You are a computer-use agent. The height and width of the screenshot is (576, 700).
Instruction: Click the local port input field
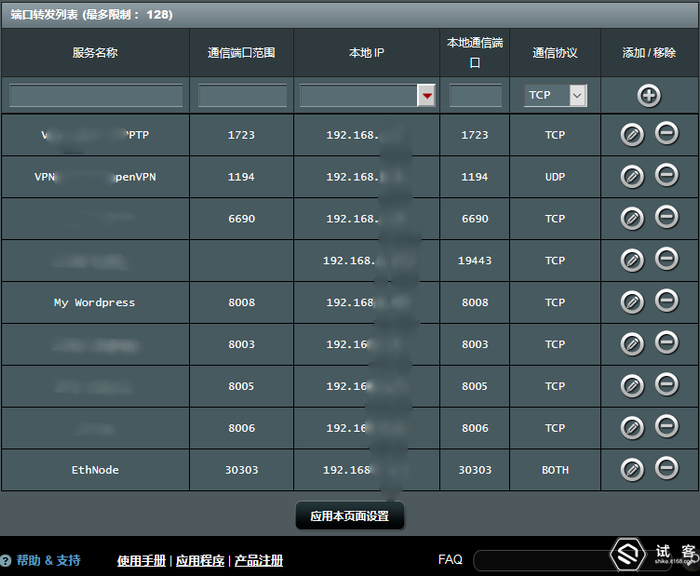pyautogui.click(x=475, y=95)
